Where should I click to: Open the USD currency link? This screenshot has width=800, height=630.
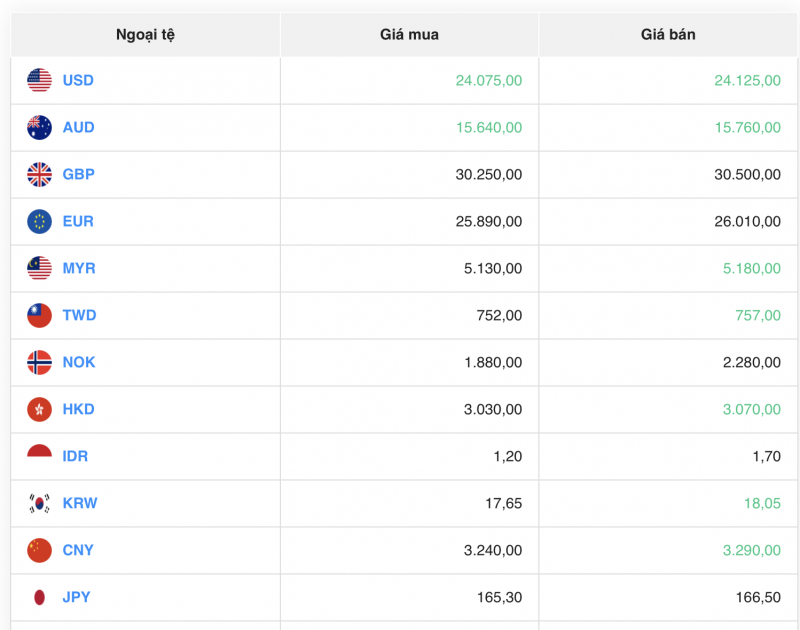point(76,80)
